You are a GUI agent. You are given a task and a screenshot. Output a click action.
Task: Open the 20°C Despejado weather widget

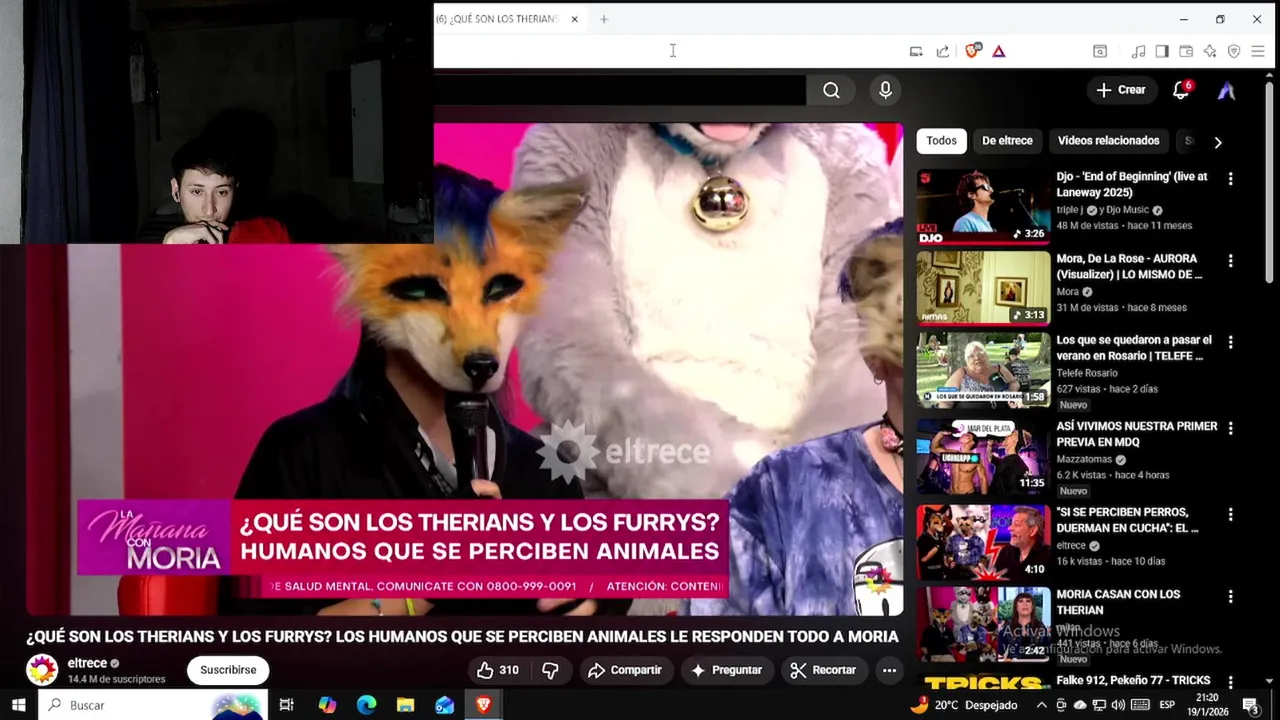click(x=963, y=705)
